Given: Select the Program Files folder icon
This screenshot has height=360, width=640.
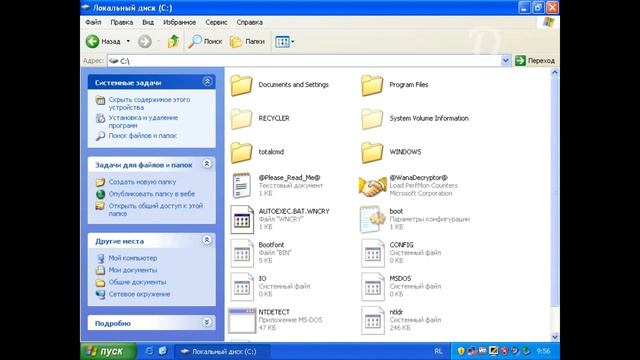Looking at the screenshot, I should 372,85.
